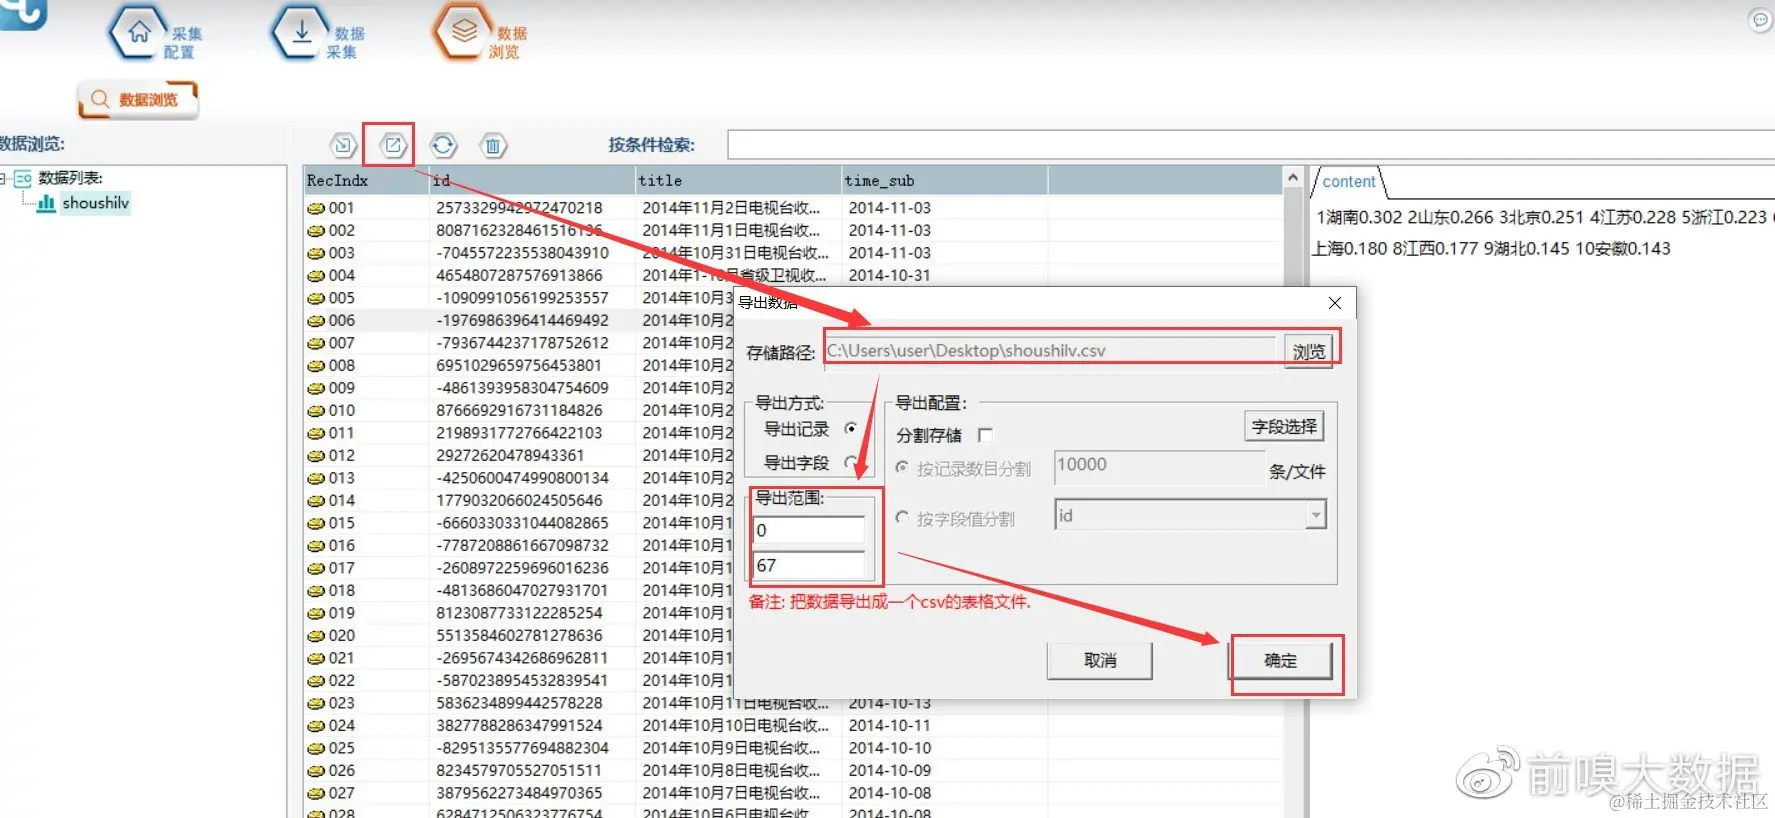Click the export range start field 0
1775x818 pixels.
[x=809, y=531]
